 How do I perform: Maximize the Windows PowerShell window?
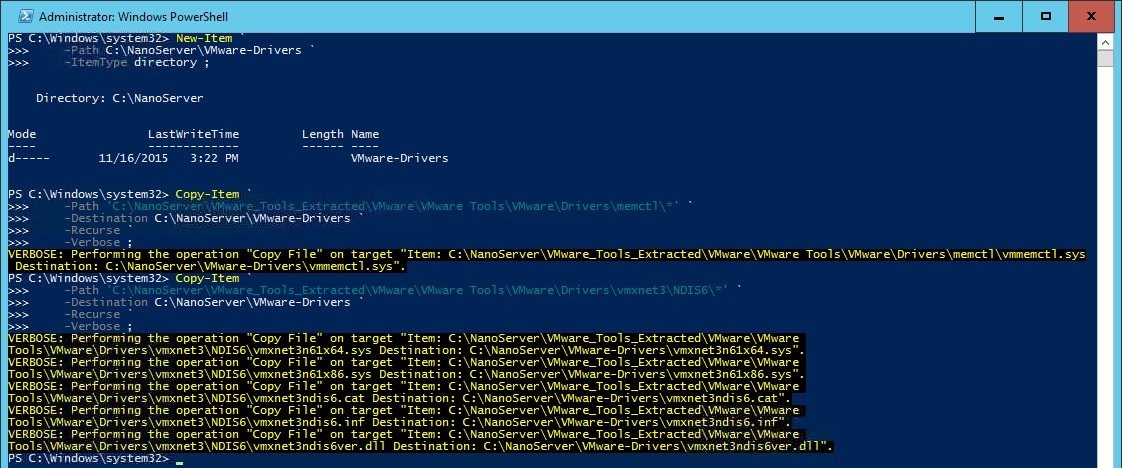tap(1045, 16)
